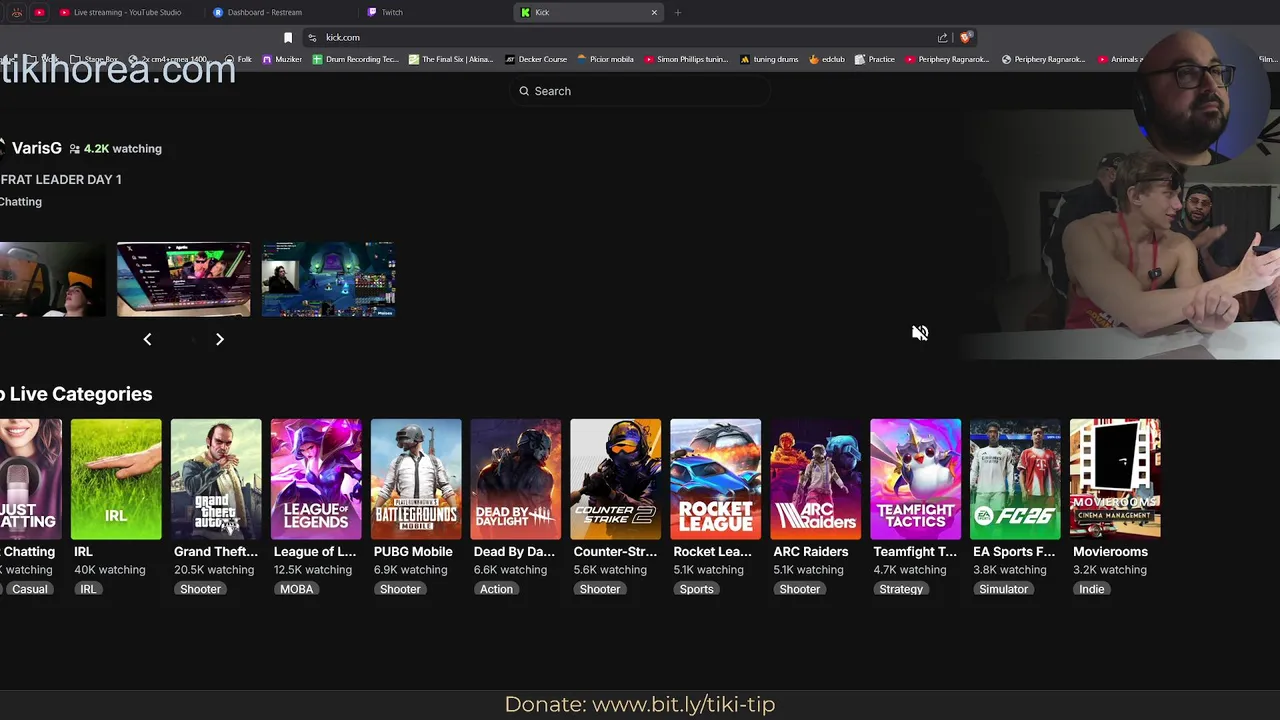The width and height of the screenshot is (1280, 720).
Task: Open the Decker Course bookmark
Action: coord(536,59)
